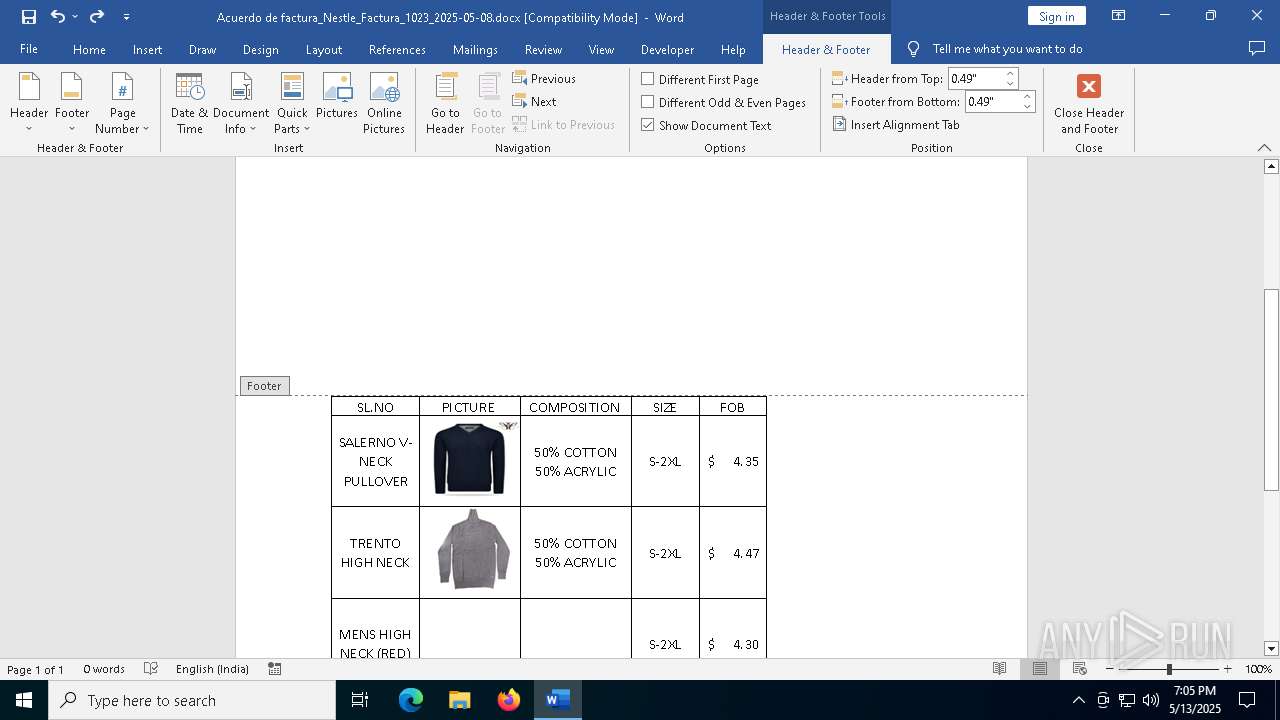Switch to the Design tab
Viewport: 1280px width, 720px height.
260,49
